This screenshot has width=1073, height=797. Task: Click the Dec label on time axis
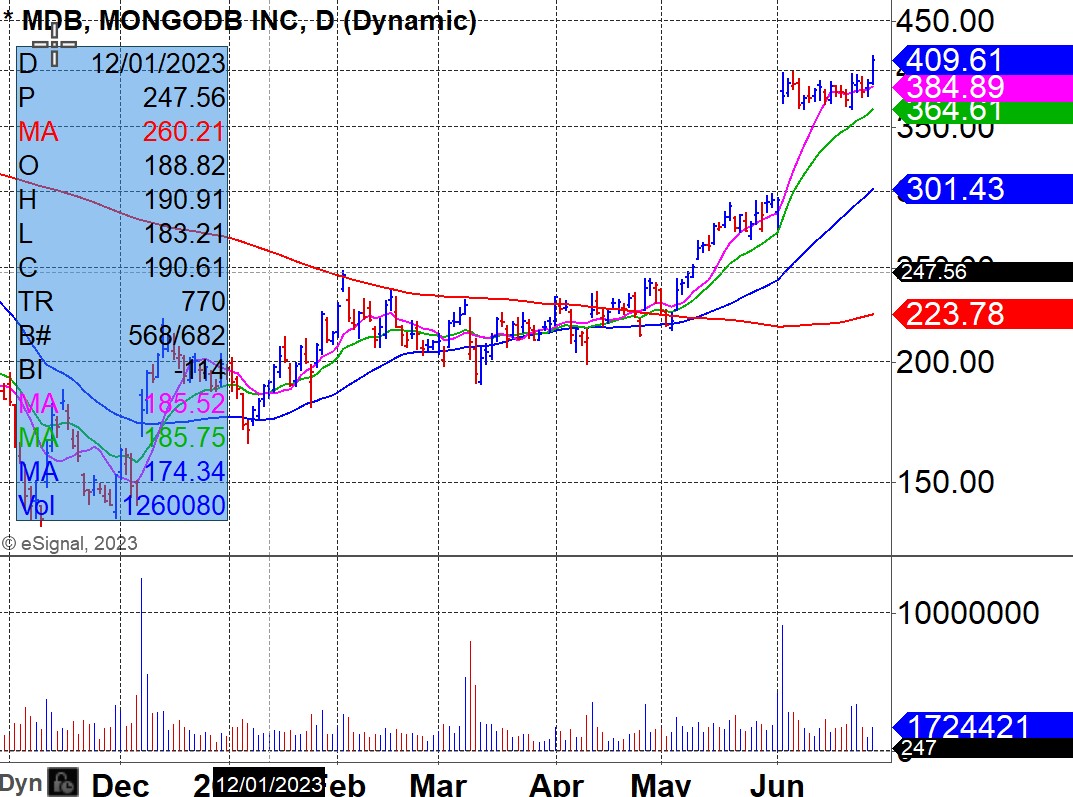pos(120,785)
